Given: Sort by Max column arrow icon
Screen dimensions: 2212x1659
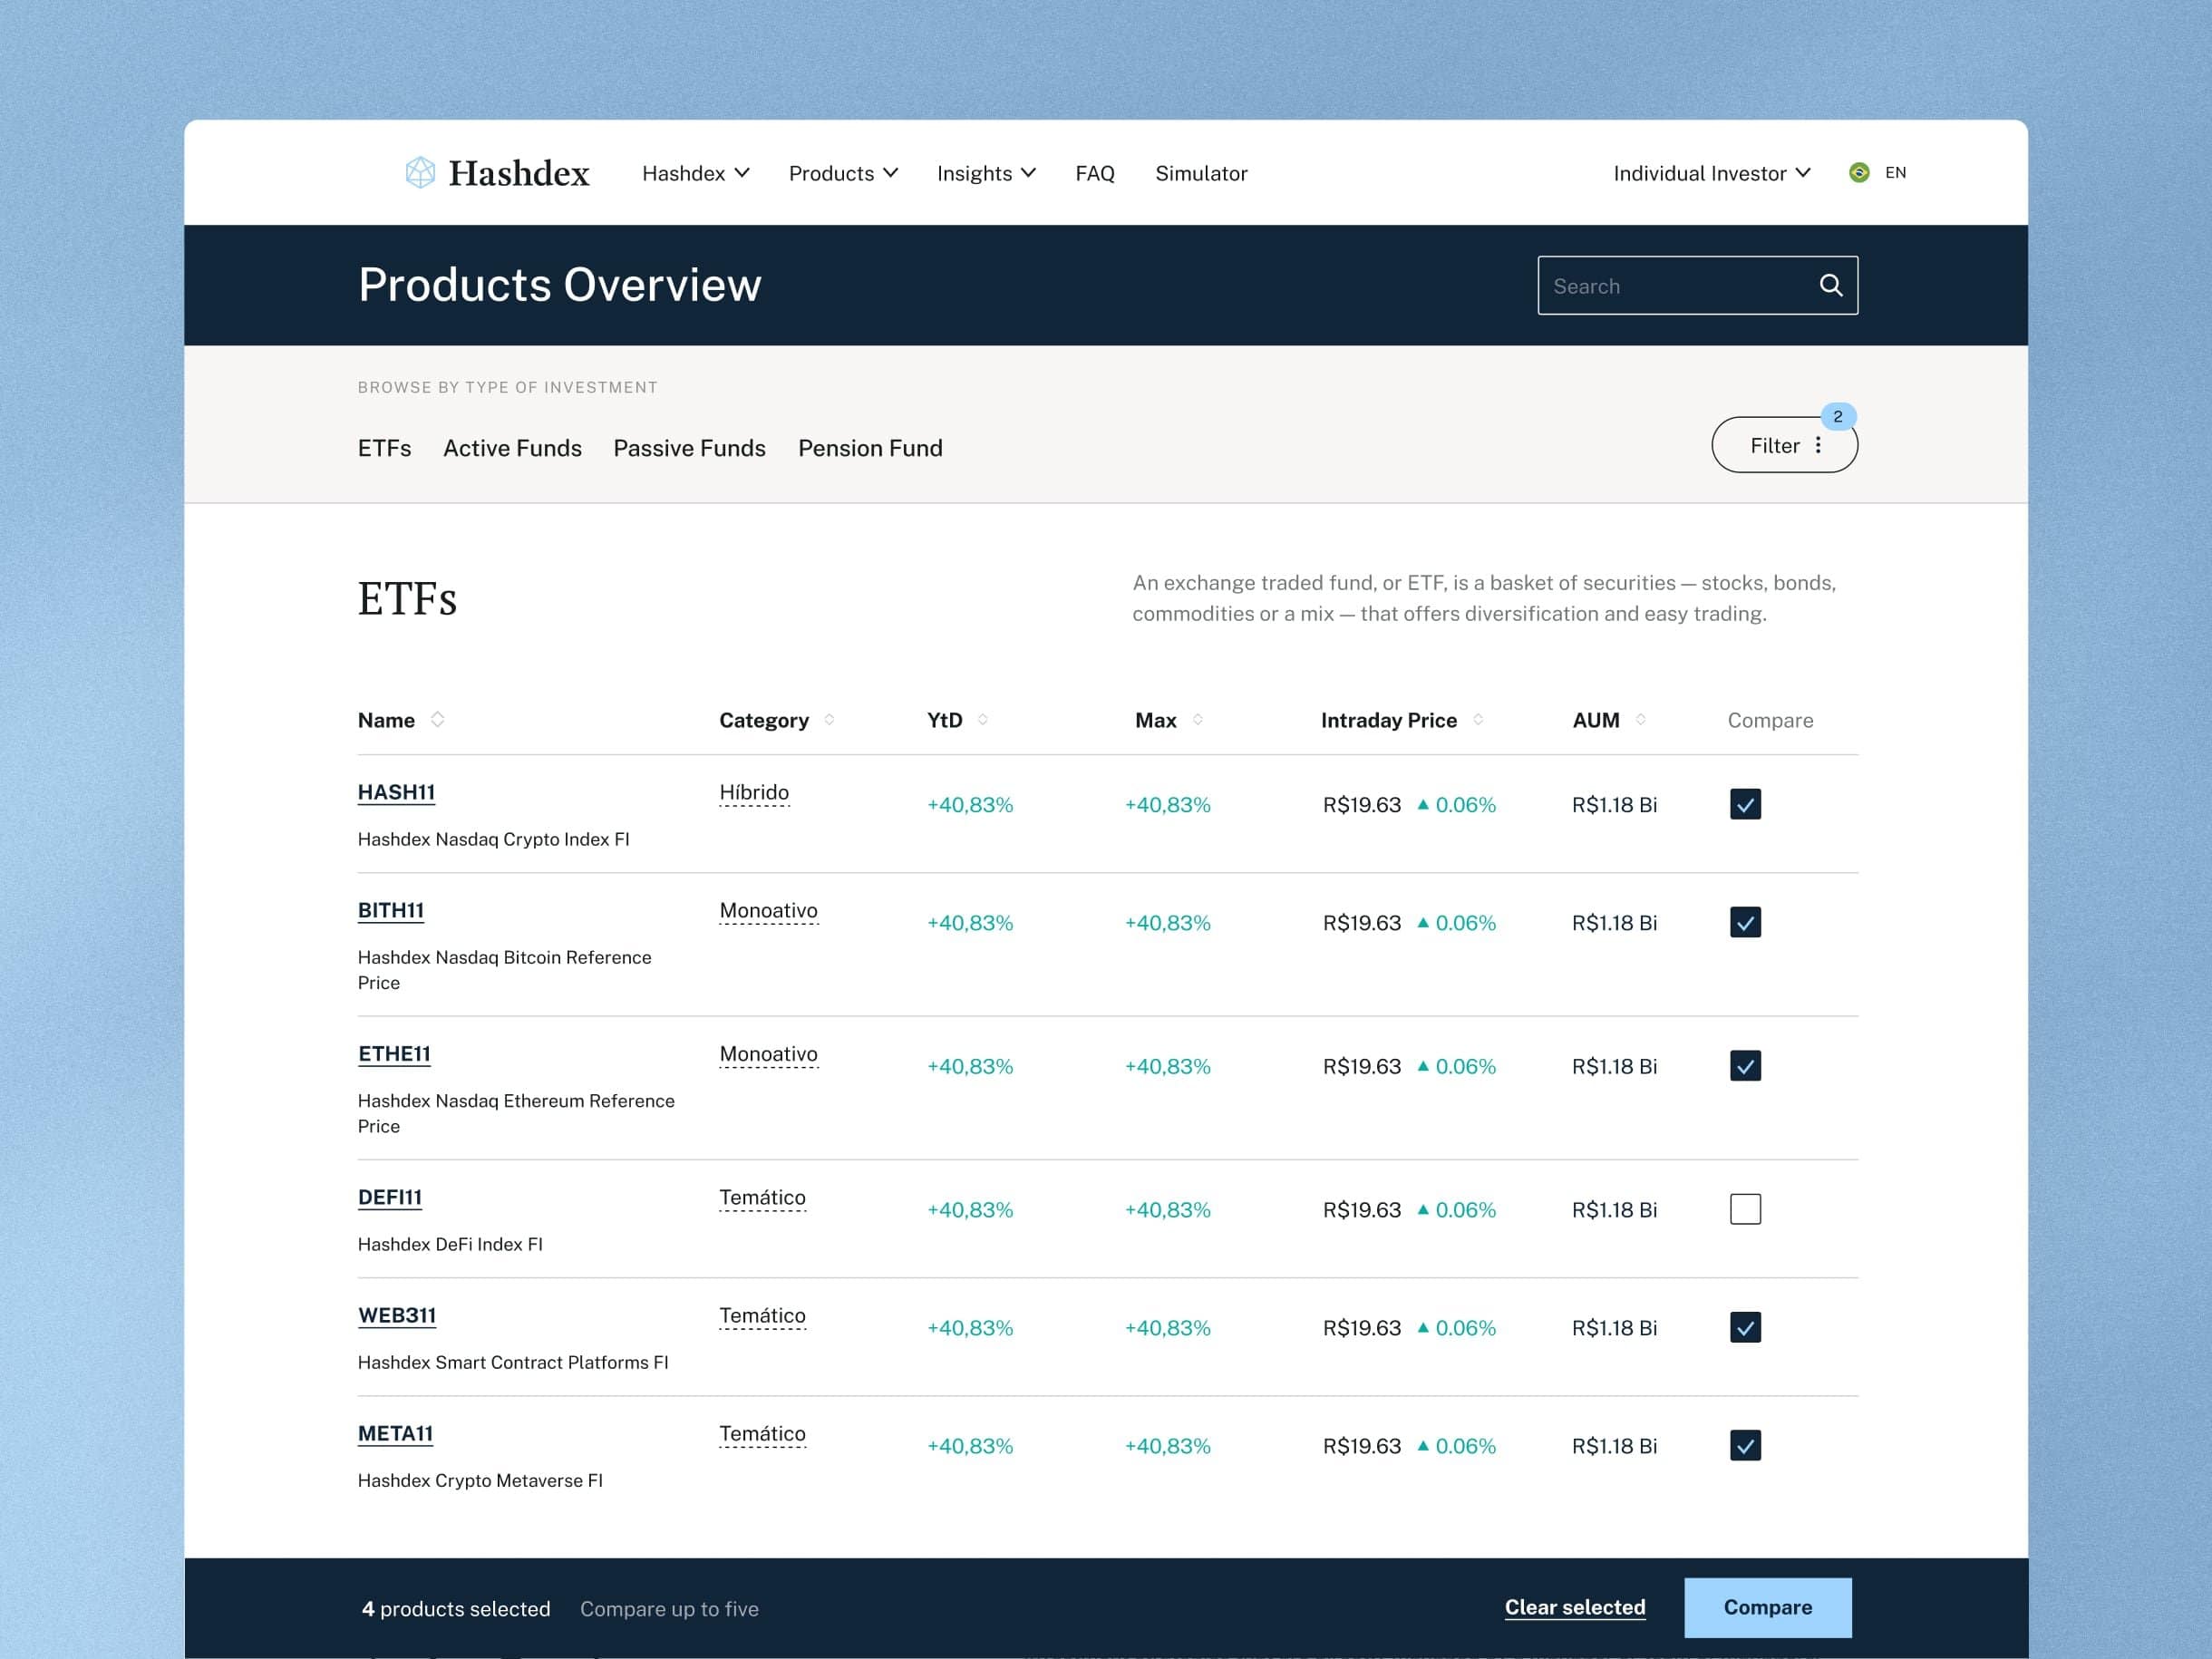Looking at the screenshot, I should [x=1198, y=720].
